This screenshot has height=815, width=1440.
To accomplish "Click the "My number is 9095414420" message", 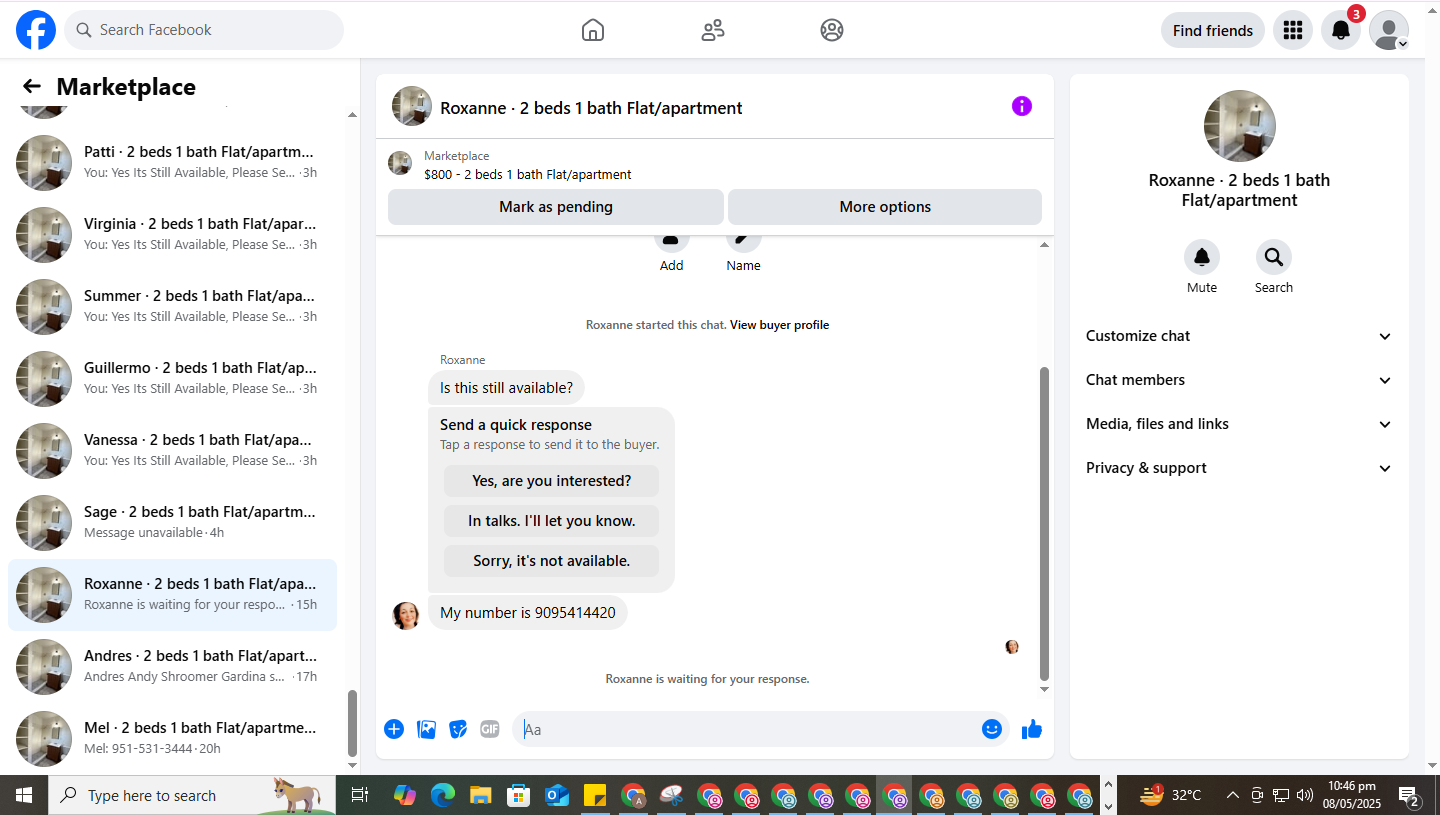I will coord(528,613).
